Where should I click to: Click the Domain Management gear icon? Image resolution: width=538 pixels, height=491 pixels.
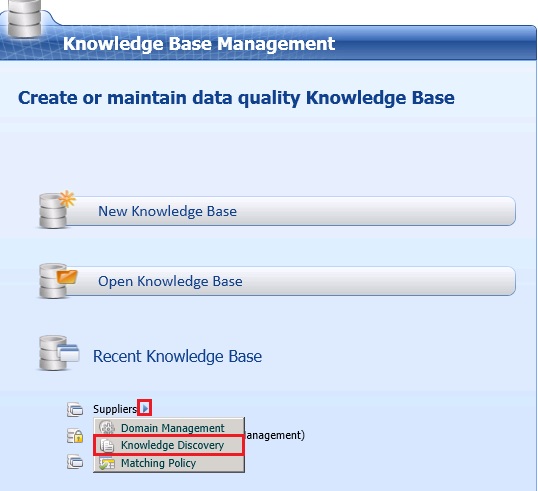(x=107, y=428)
